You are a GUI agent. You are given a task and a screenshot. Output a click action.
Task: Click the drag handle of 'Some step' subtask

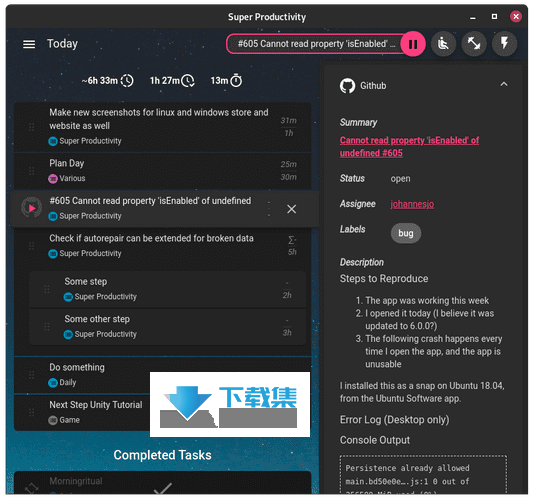47,289
